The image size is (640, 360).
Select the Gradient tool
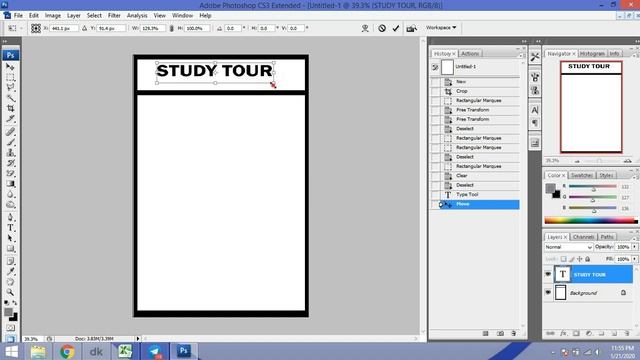[11, 184]
